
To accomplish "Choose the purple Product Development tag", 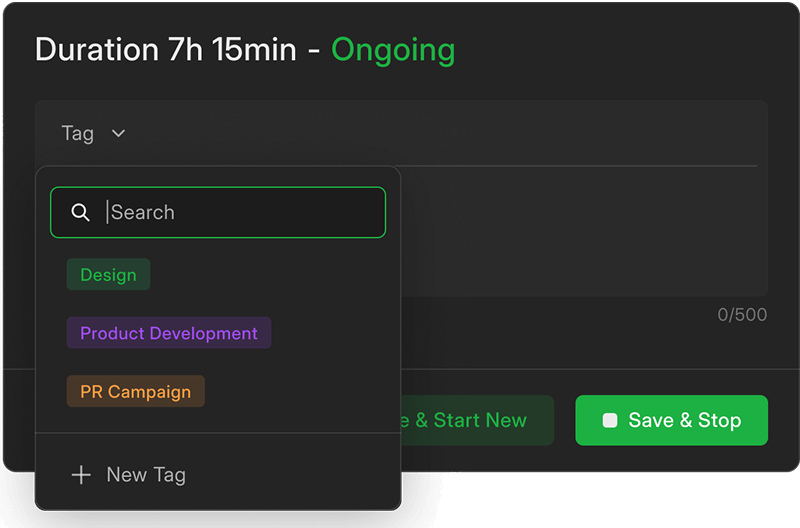I will pos(169,333).
